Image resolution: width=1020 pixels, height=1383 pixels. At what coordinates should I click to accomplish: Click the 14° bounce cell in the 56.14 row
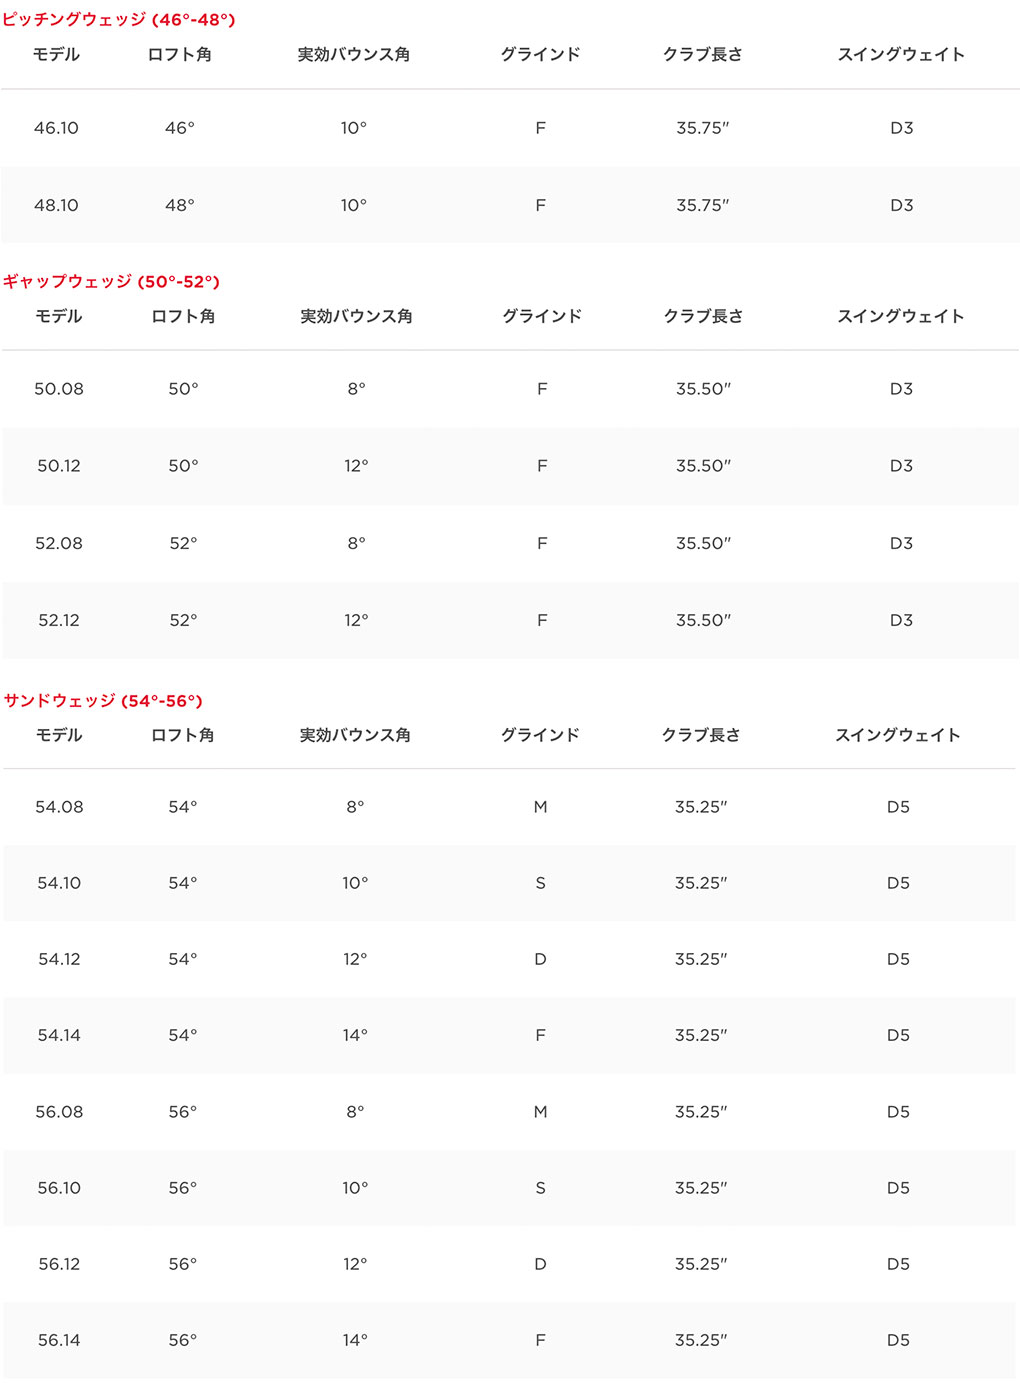[x=355, y=1340]
